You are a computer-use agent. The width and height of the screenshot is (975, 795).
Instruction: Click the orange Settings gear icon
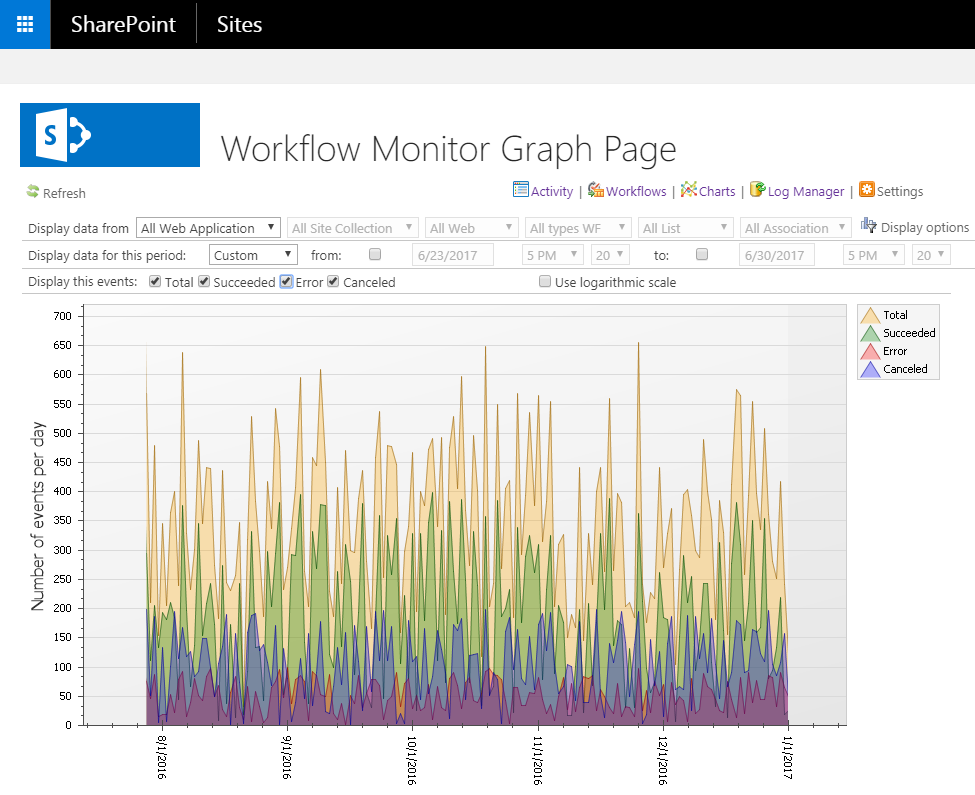click(866, 190)
